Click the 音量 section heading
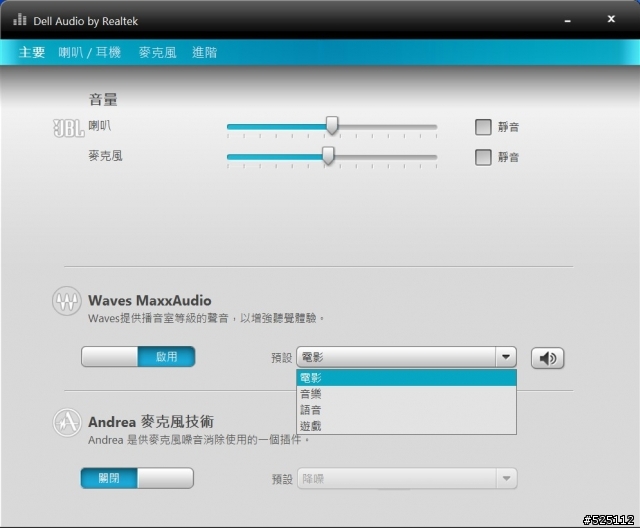Image resolution: width=640 pixels, height=528 pixels. (x=103, y=99)
